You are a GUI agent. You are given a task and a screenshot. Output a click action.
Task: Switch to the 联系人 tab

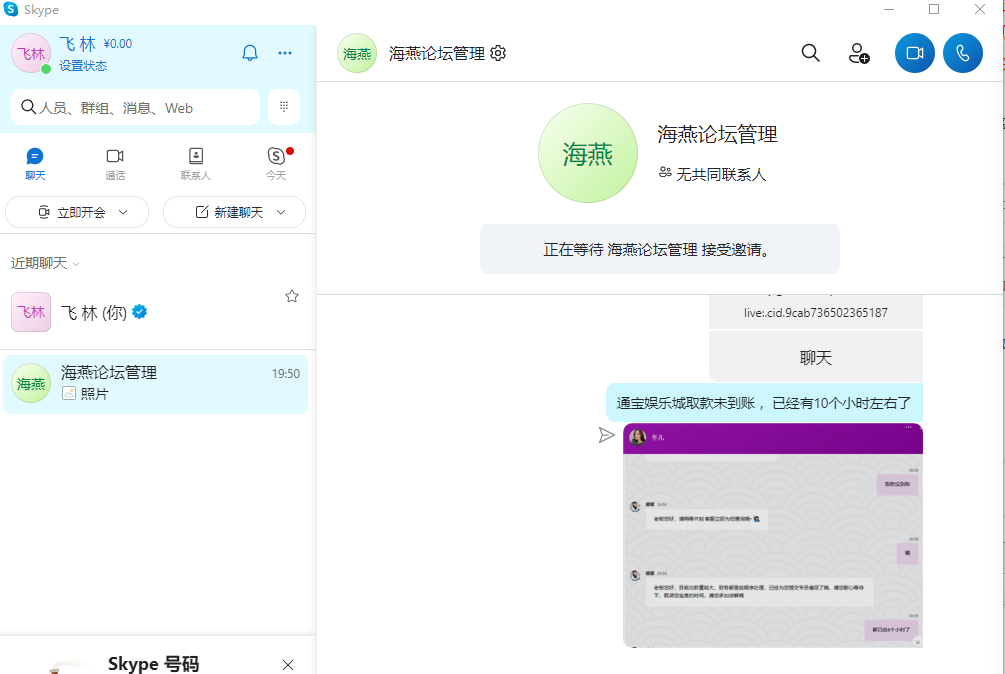click(x=195, y=164)
